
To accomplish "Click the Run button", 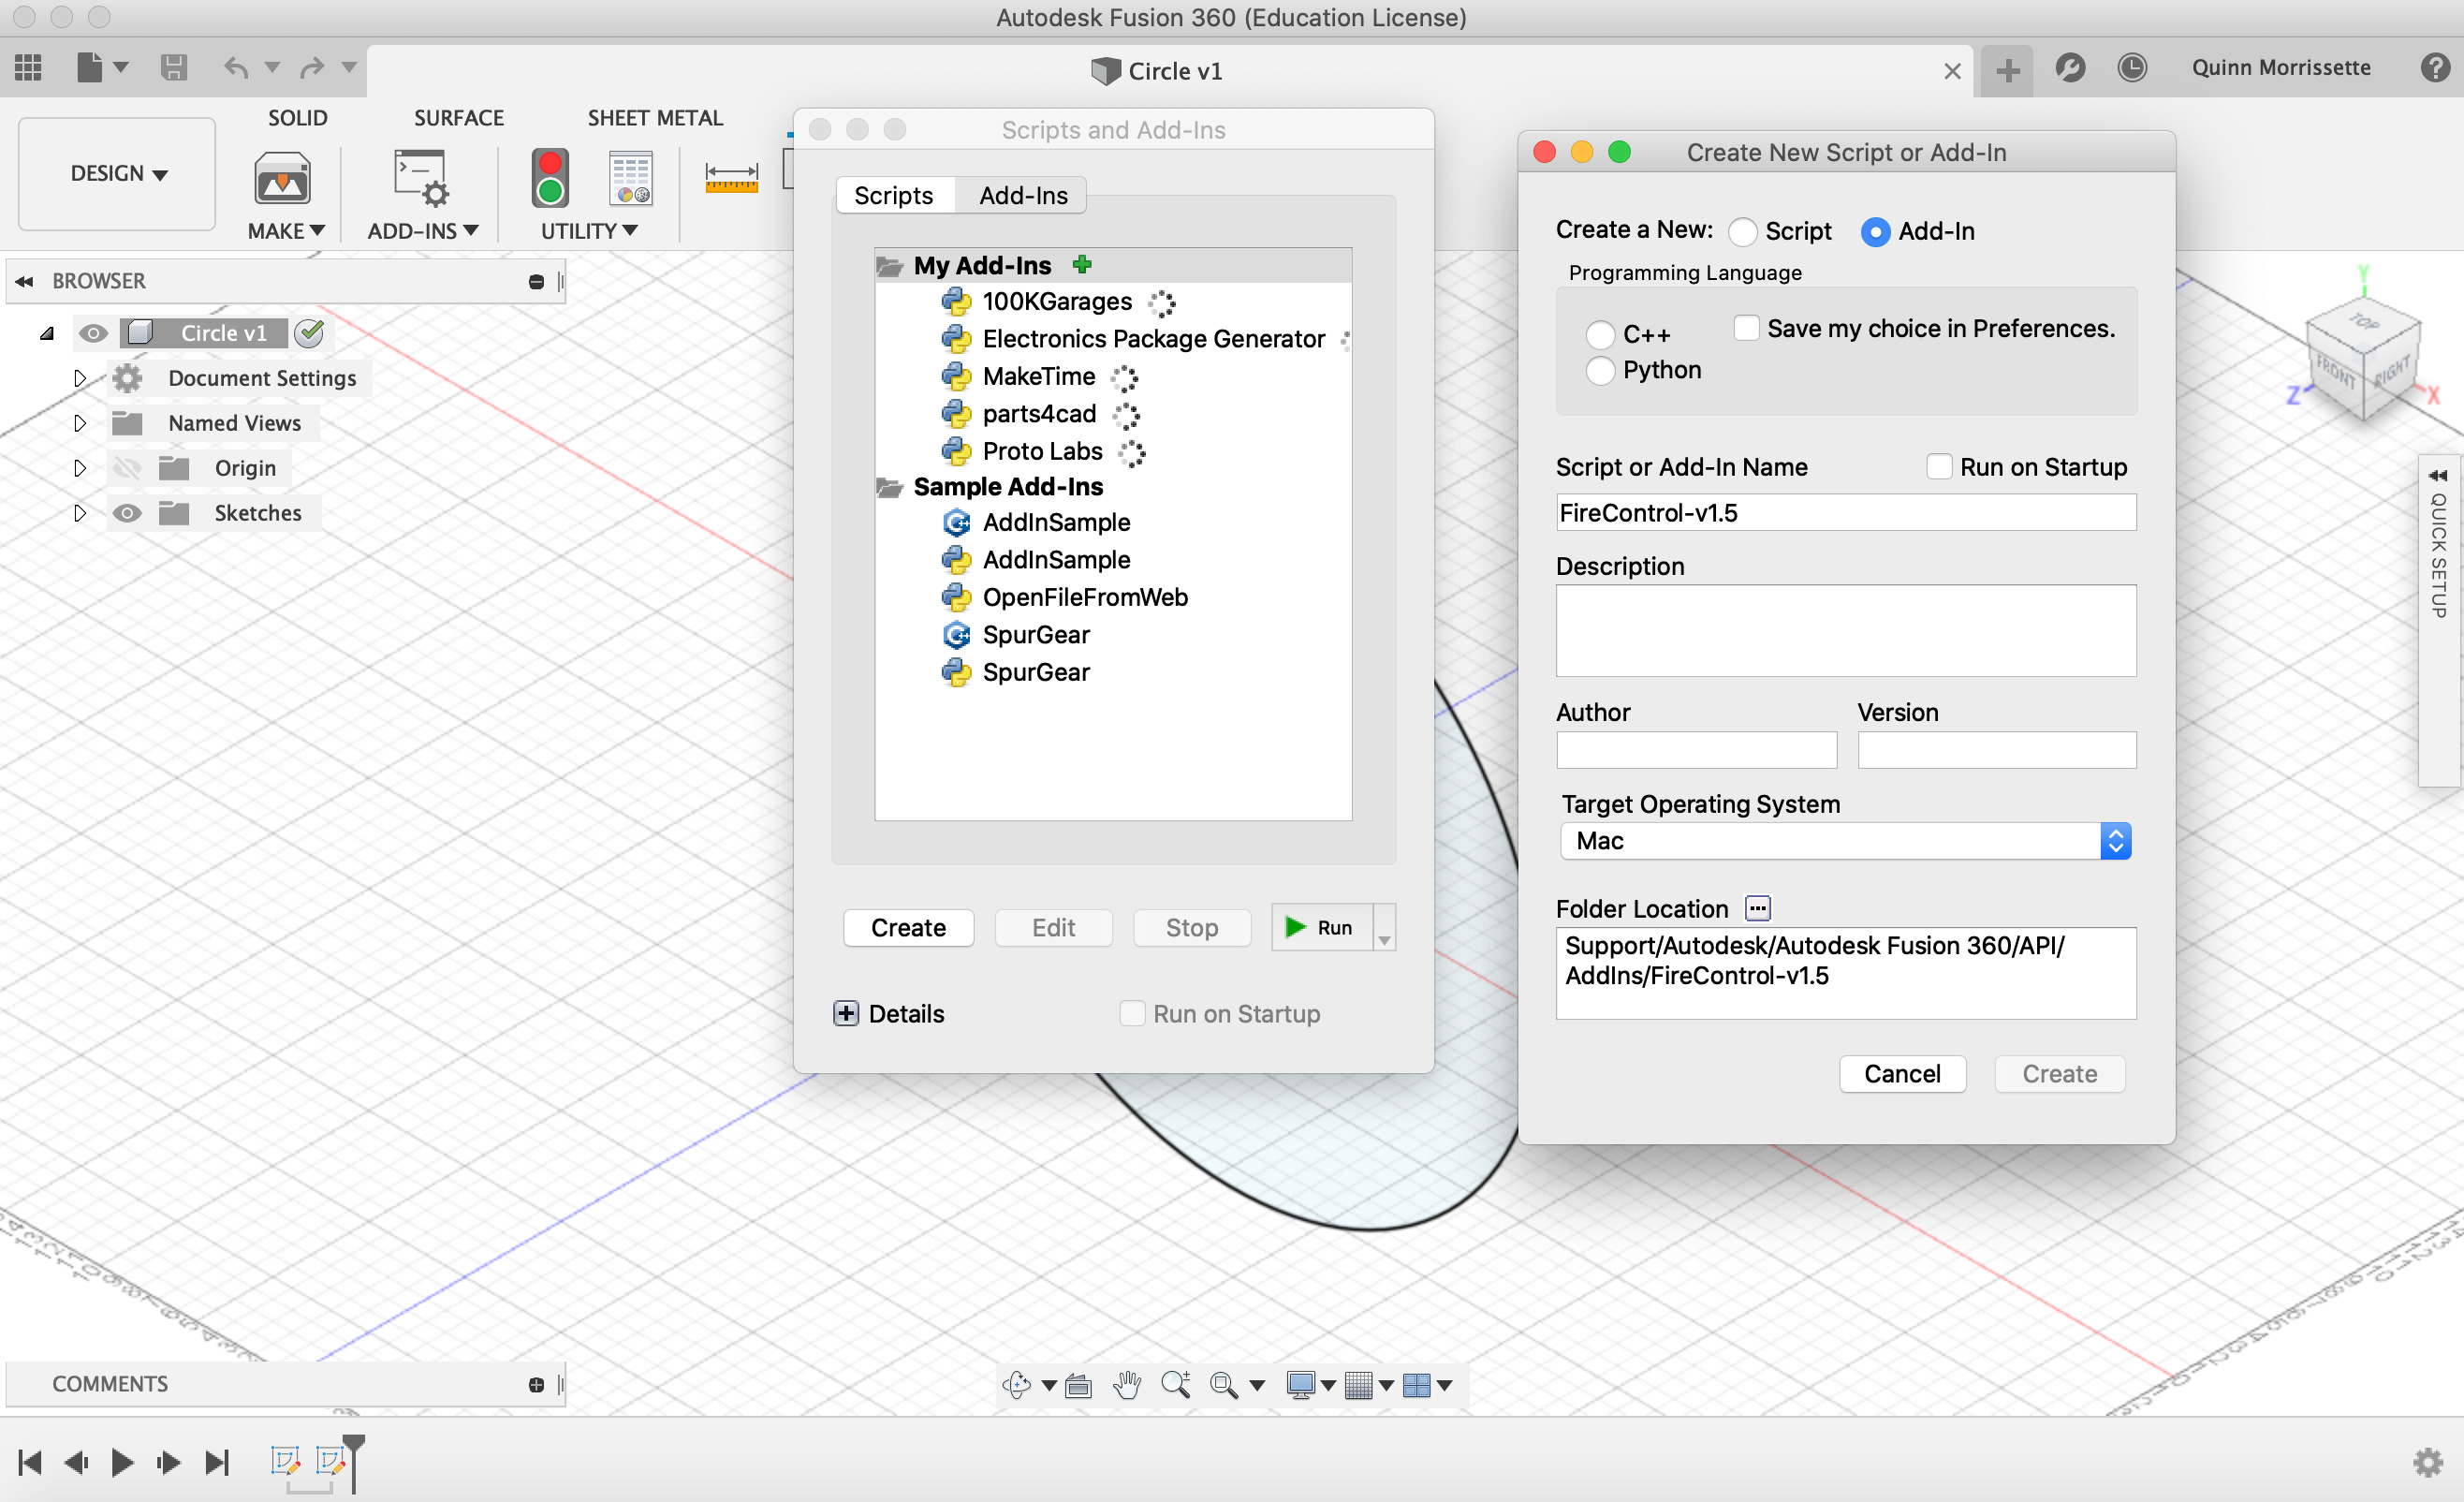I will 1321,927.
